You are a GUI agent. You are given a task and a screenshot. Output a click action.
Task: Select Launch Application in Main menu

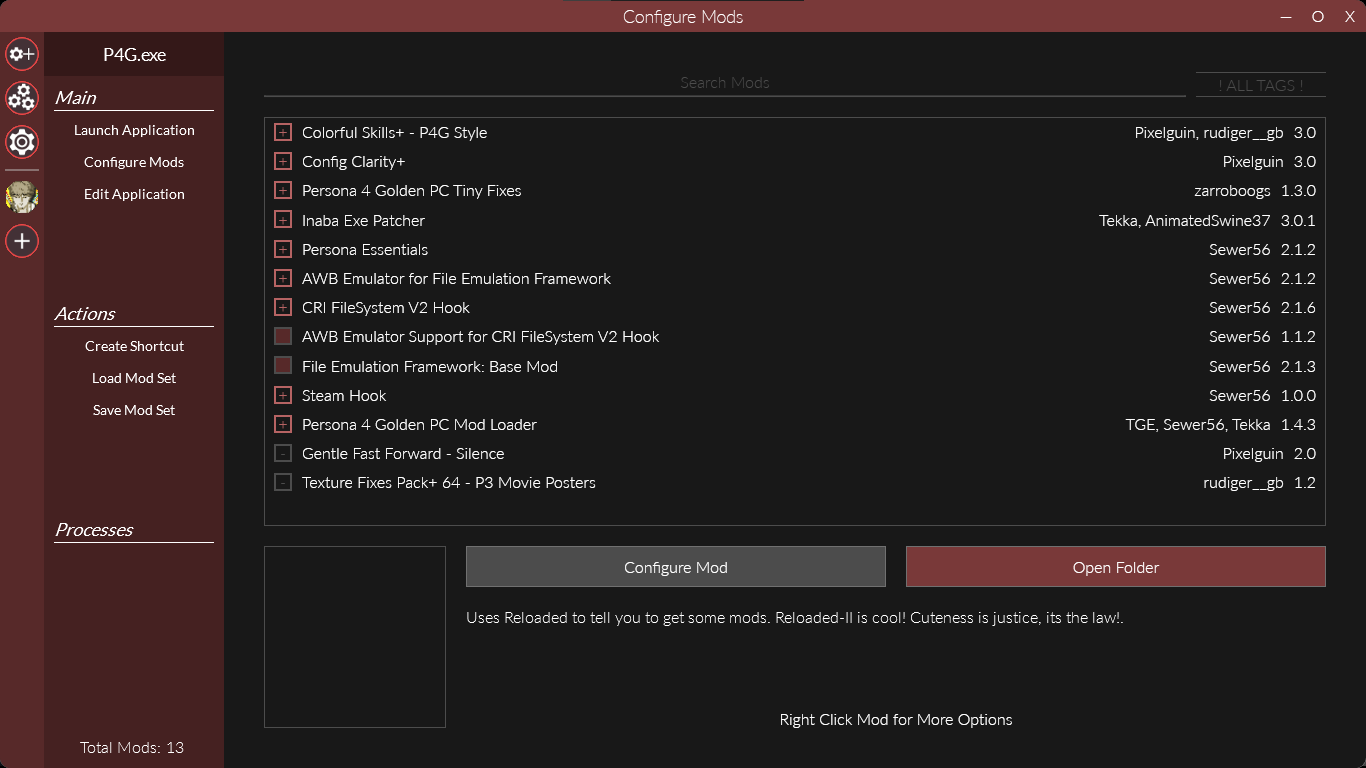tap(134, 130)
